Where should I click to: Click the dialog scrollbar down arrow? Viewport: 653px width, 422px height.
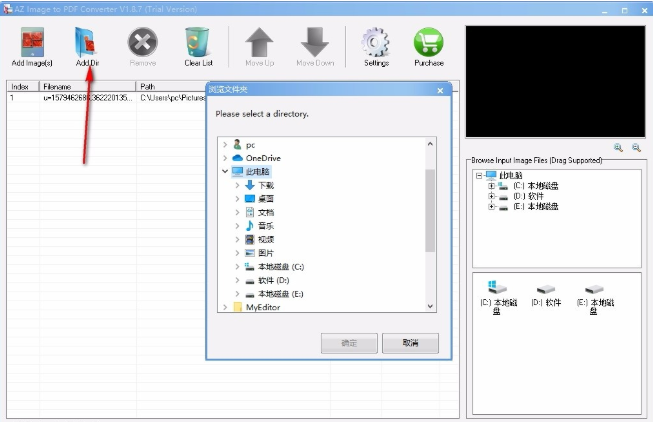(430, 306)
